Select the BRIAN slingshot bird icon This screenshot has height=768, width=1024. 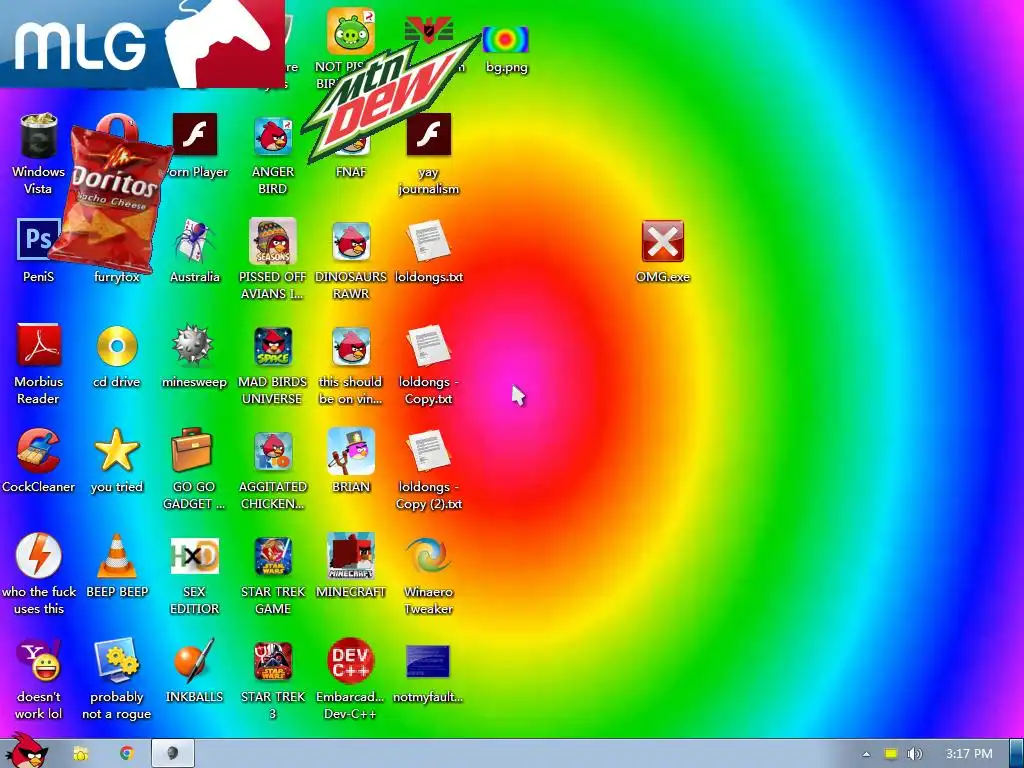pyautogui.click(x=351, y=451)
